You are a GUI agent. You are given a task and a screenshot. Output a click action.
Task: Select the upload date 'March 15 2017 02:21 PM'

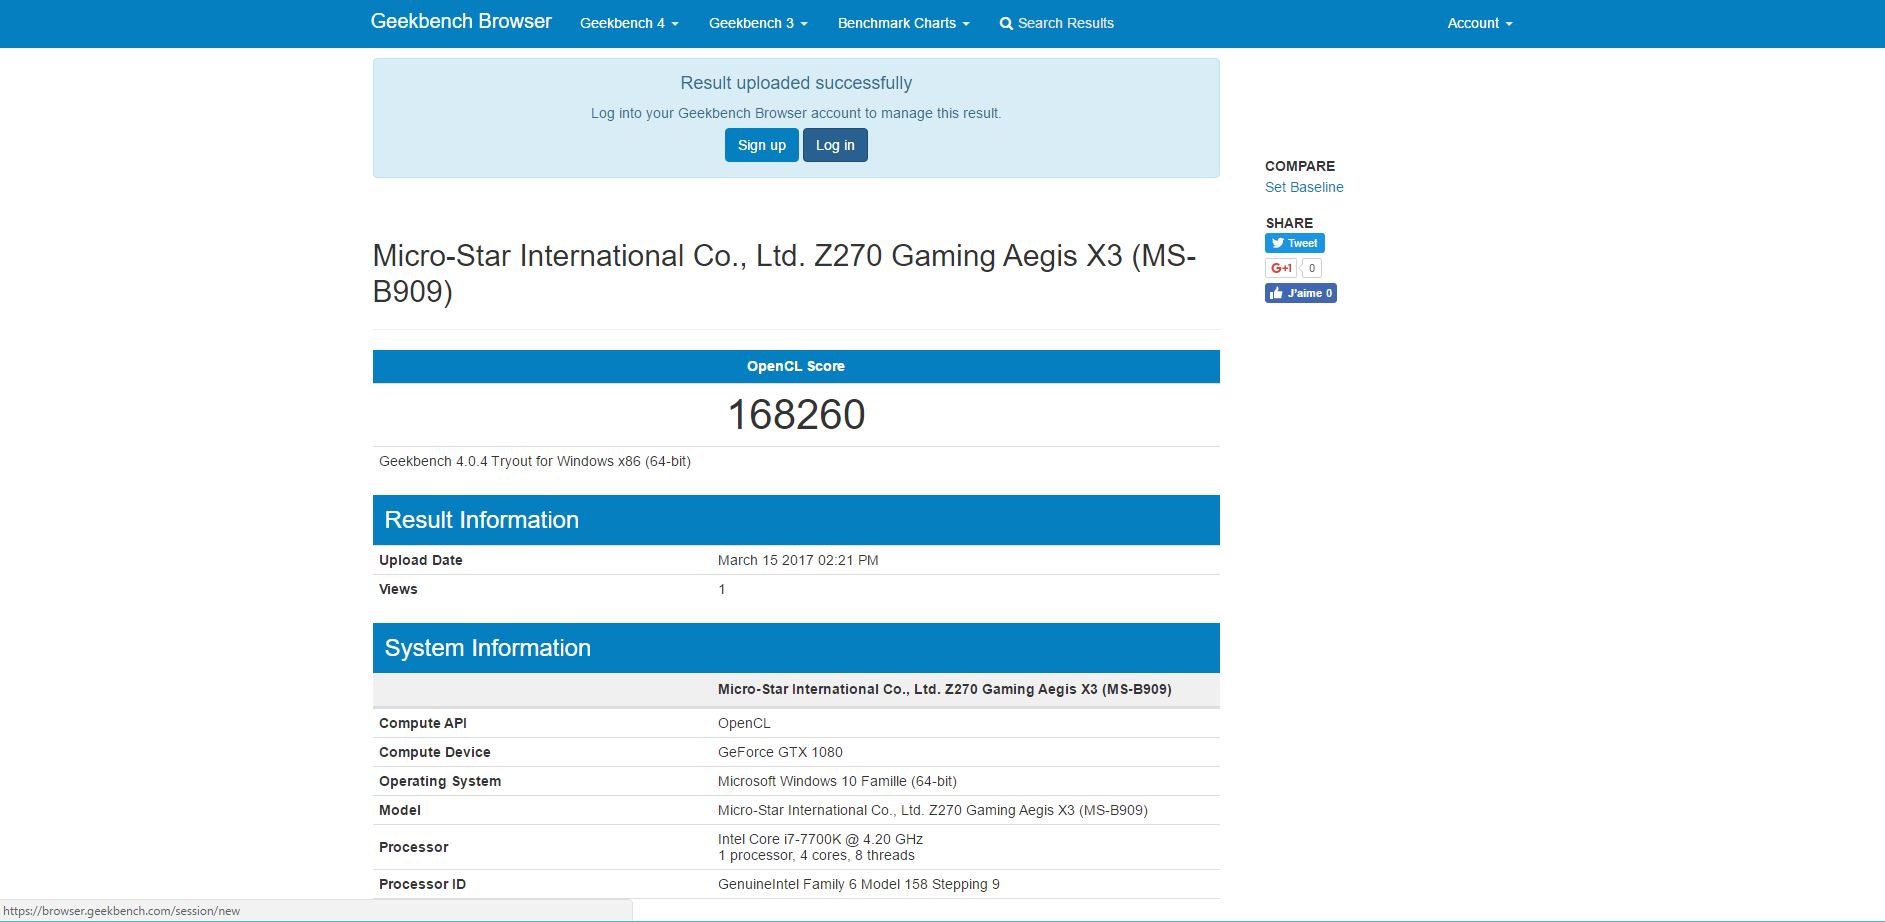point(798,560)
